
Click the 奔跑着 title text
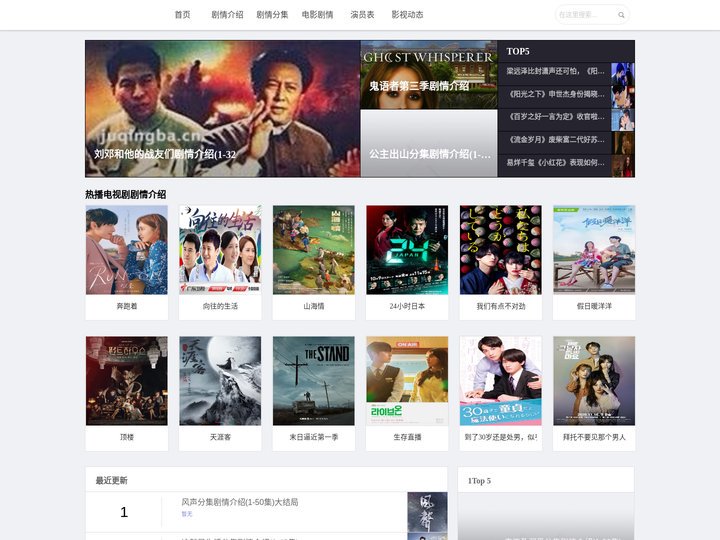tap(127, 306)
